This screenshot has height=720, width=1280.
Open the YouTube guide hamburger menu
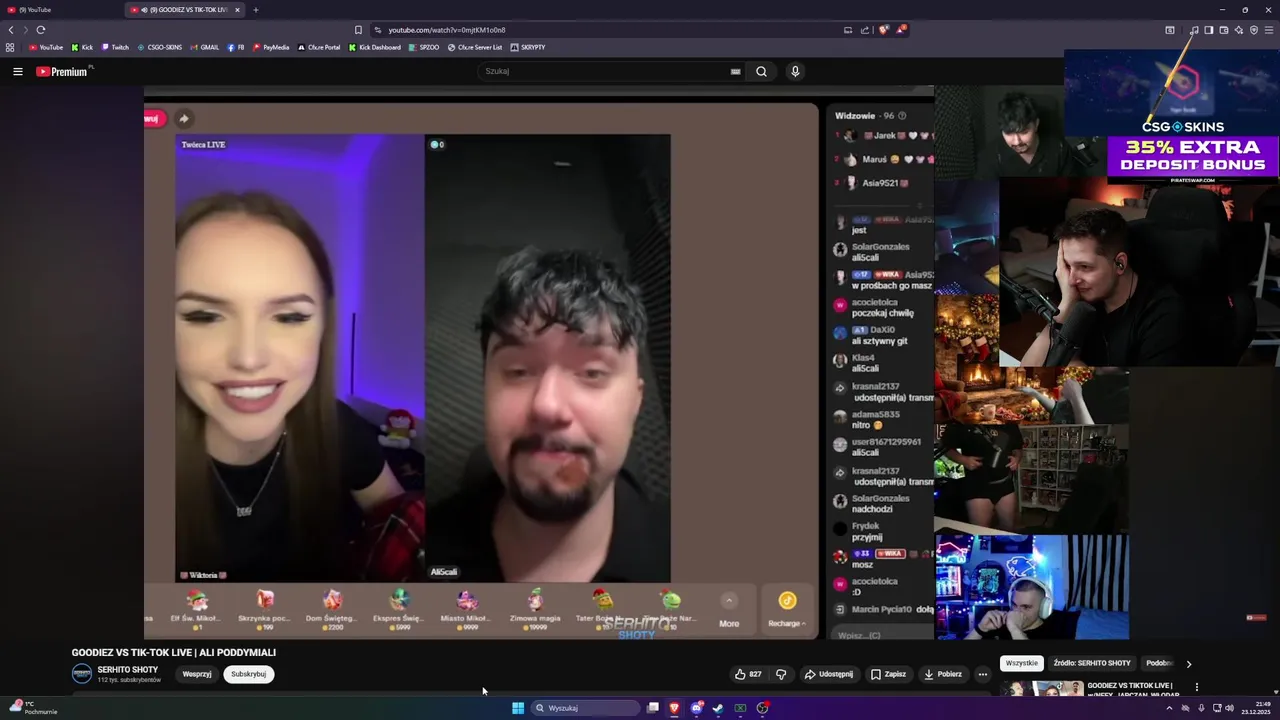point(17,71)
